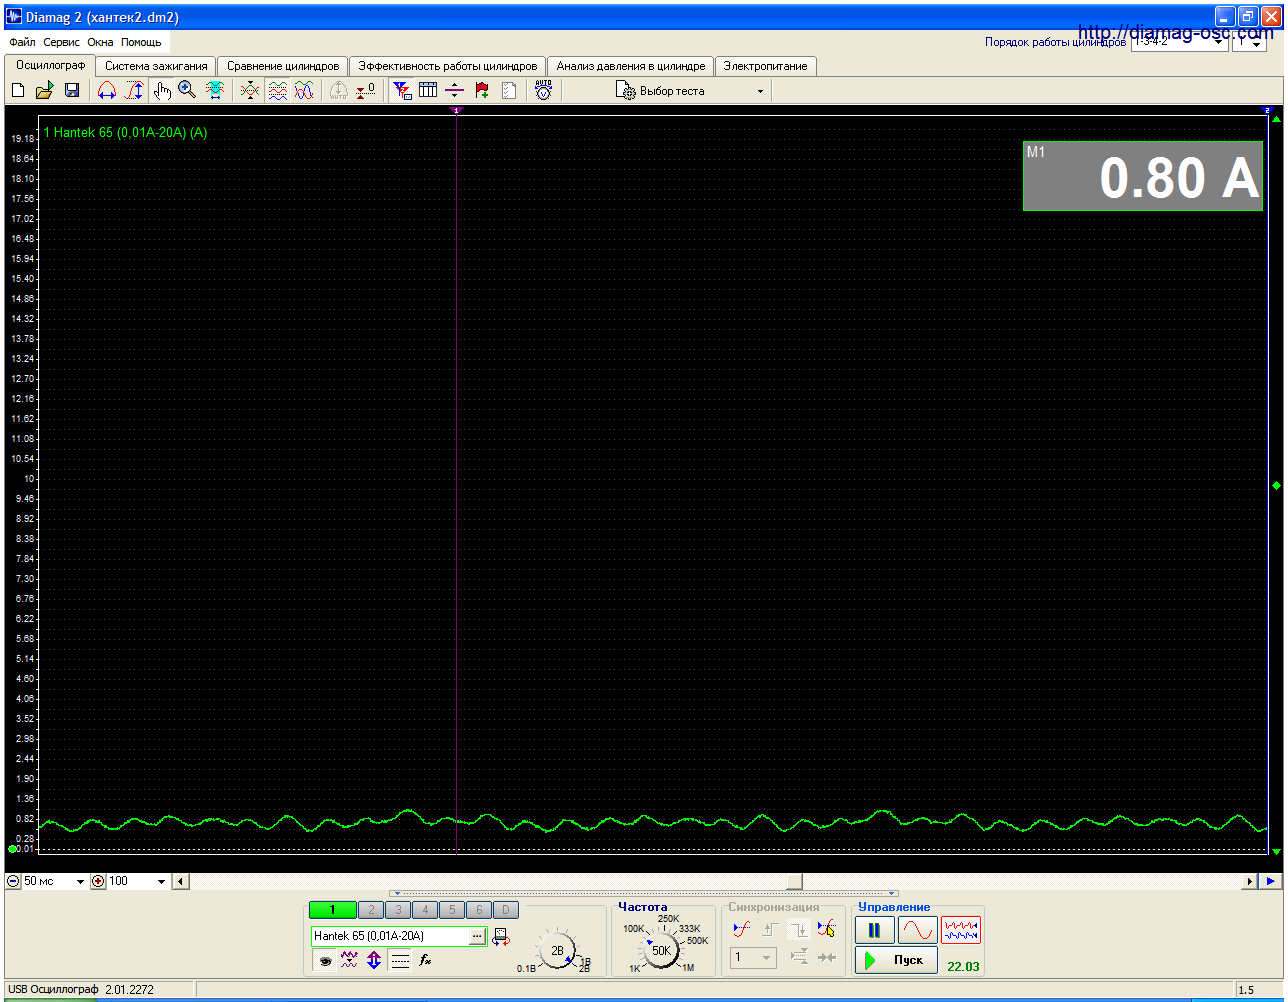Screen dimensions: 1288x1002
Task: Select channel 6 button
Action: tap(479, 910)
